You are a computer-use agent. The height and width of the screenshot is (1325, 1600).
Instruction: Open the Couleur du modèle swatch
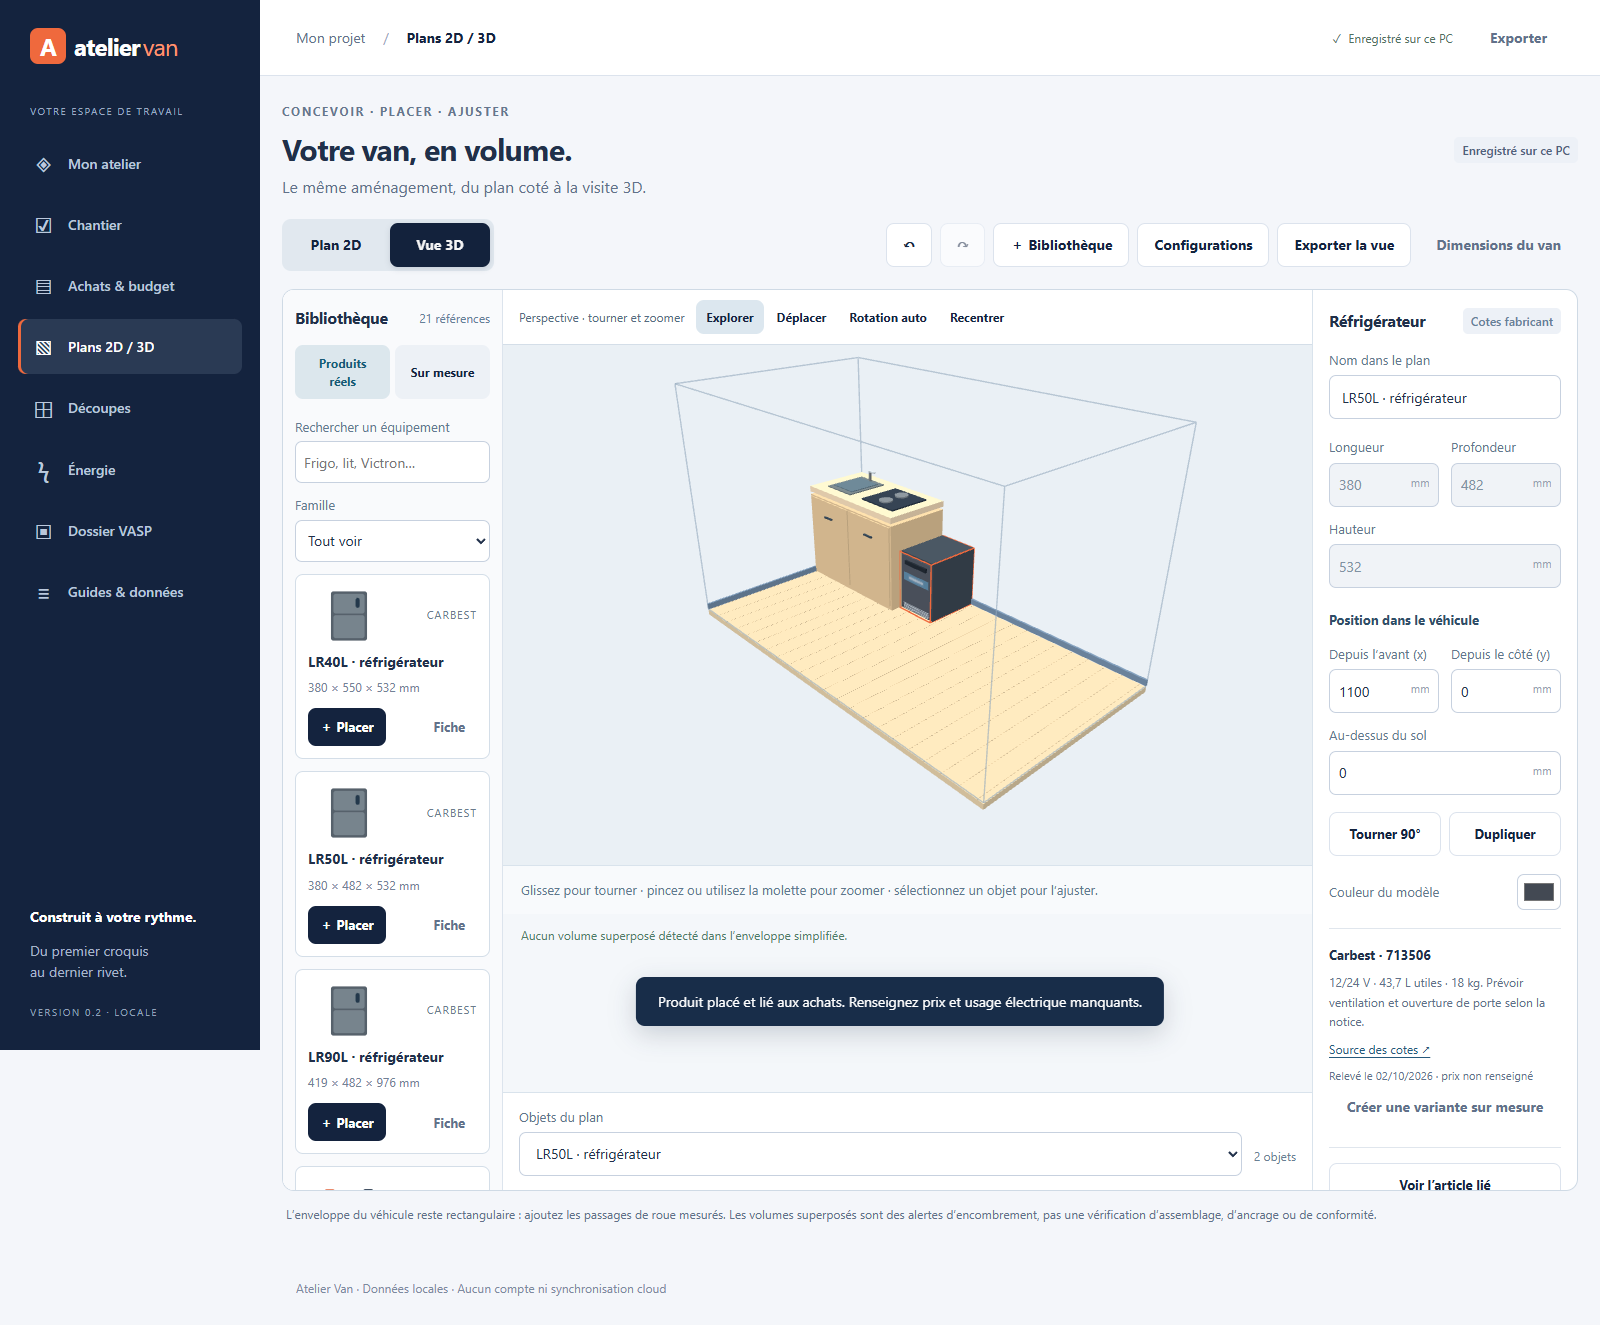(1539, 892)
